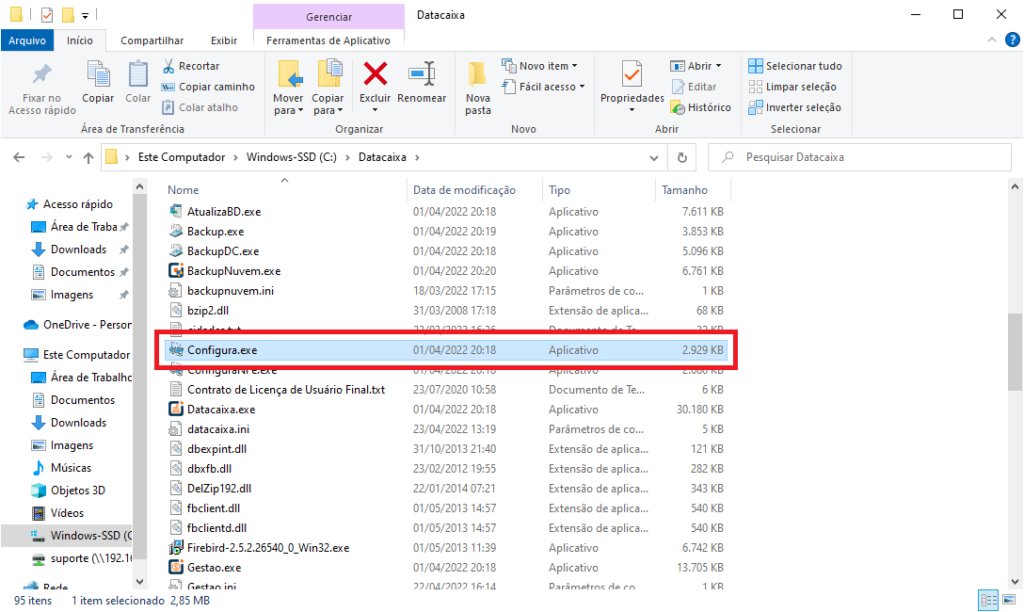Image resolution: width=1024 pixels, height=612 pixels.
Task: Open the Exibir ribbon tab
Action: (224, 40)
